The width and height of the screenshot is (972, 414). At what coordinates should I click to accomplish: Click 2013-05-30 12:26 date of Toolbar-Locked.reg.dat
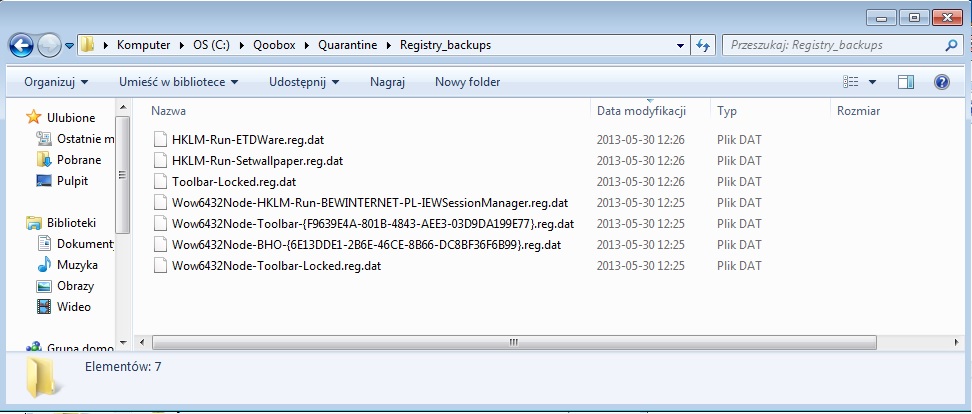(640, 182)
